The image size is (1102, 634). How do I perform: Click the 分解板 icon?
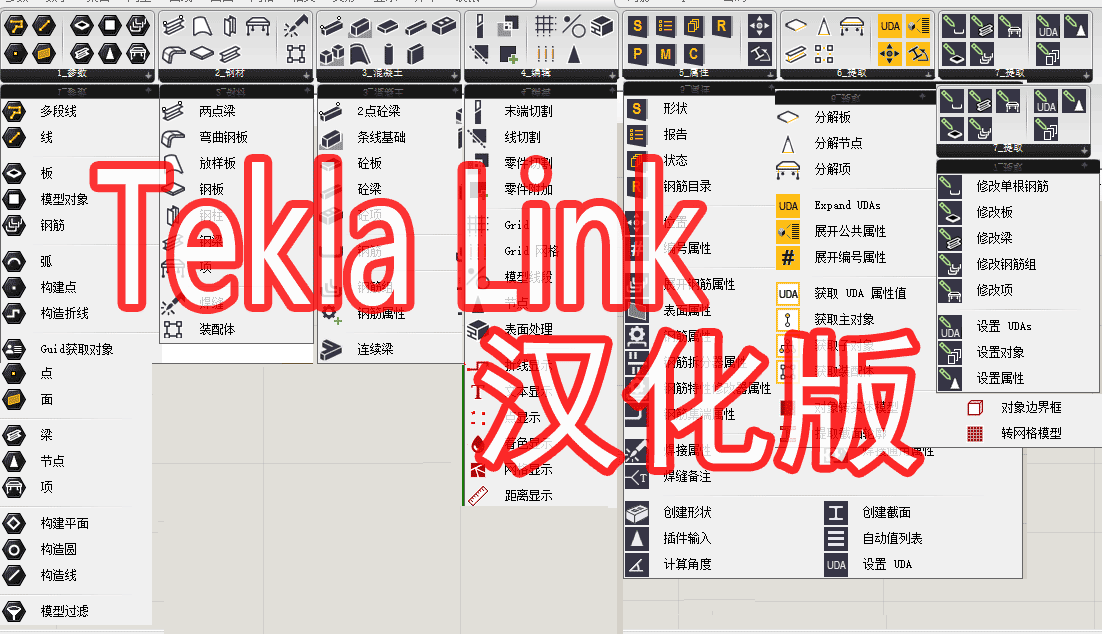click(x=788, y=117)
